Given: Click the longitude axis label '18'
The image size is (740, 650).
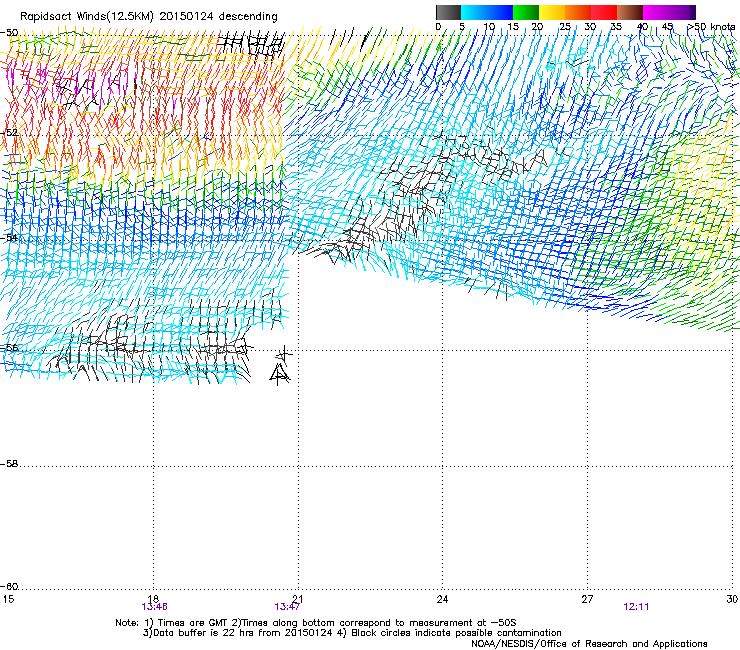Looking at the screenshot, I should (x=153, y=599).
